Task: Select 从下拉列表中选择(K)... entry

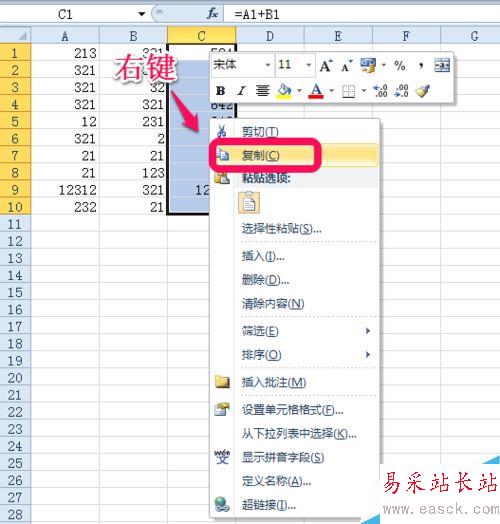Action: tap(295, 434)
